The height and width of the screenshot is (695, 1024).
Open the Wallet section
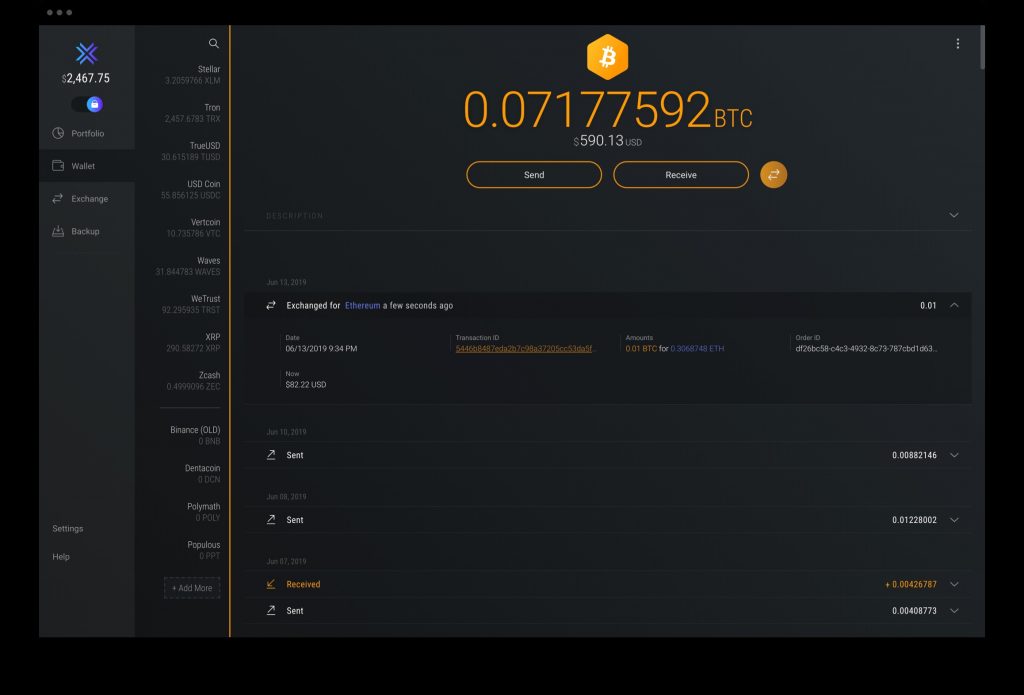coord(87,166)
